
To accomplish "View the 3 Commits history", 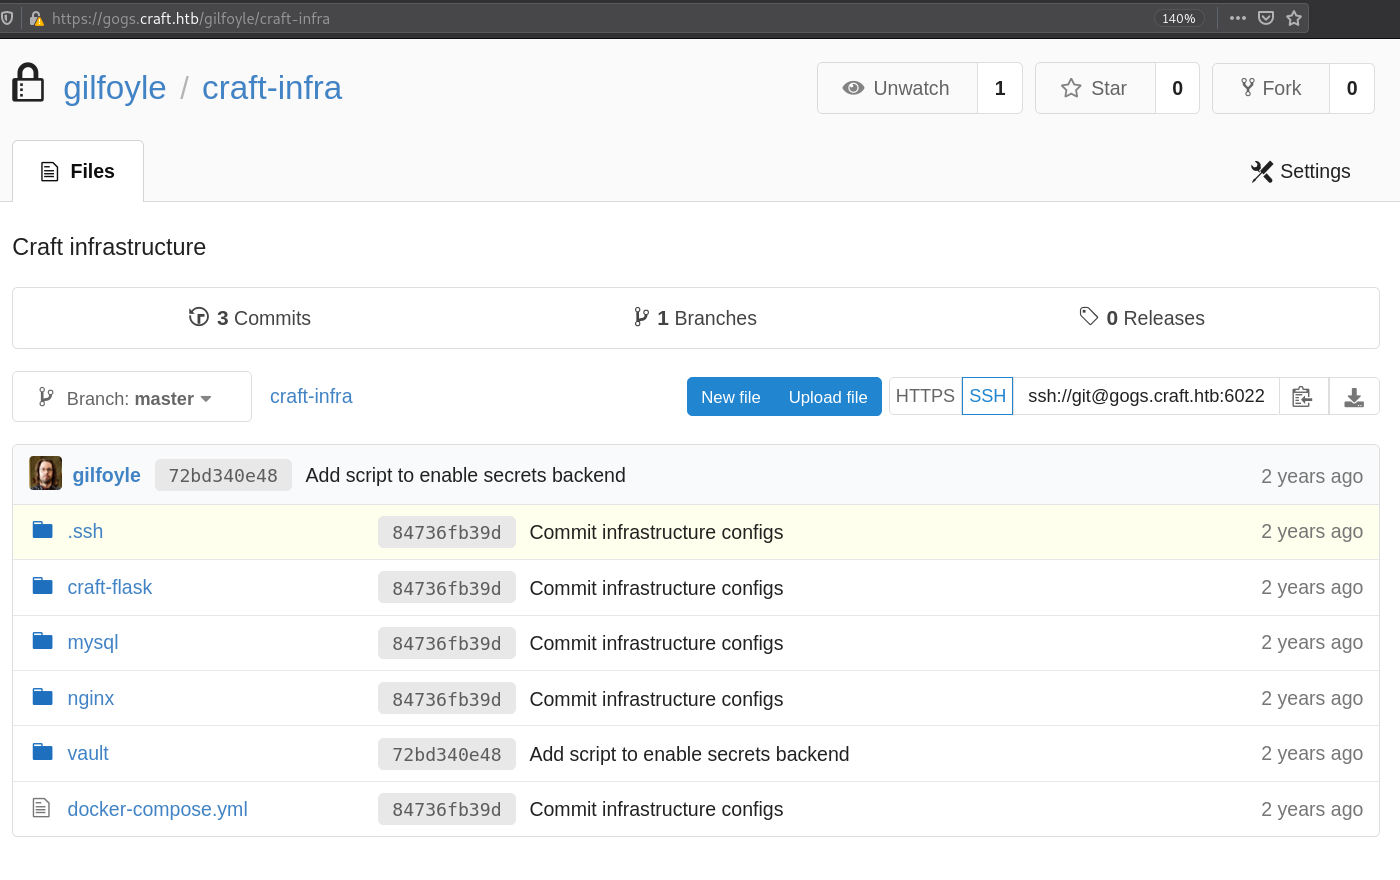I will point(250,318).
